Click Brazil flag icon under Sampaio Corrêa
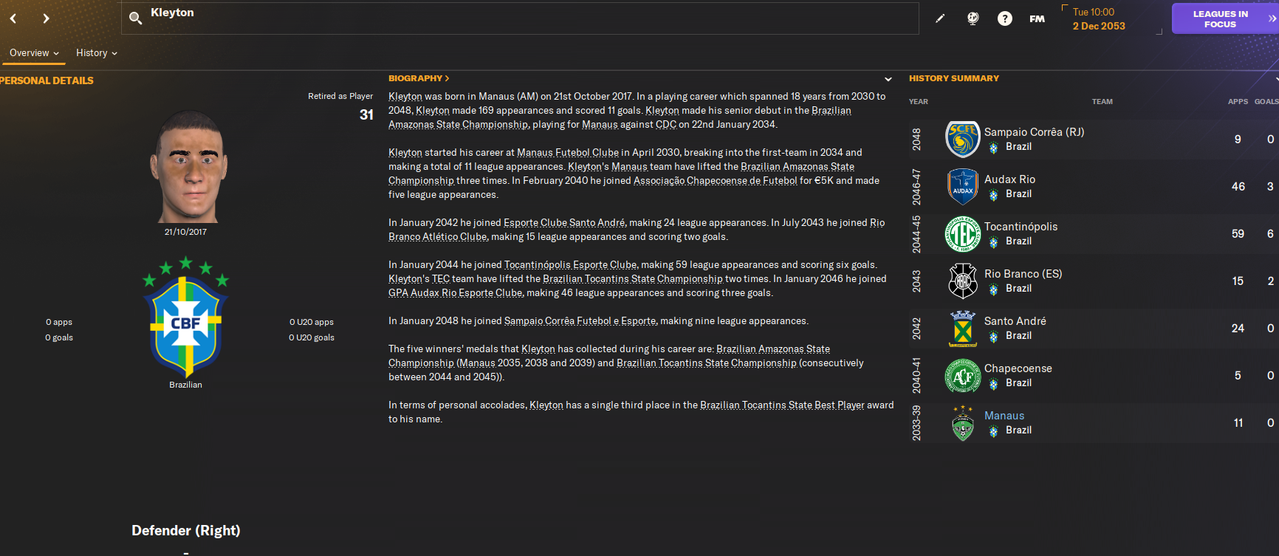This screenshot has height=556, width=1279. [x=993, y=147]
